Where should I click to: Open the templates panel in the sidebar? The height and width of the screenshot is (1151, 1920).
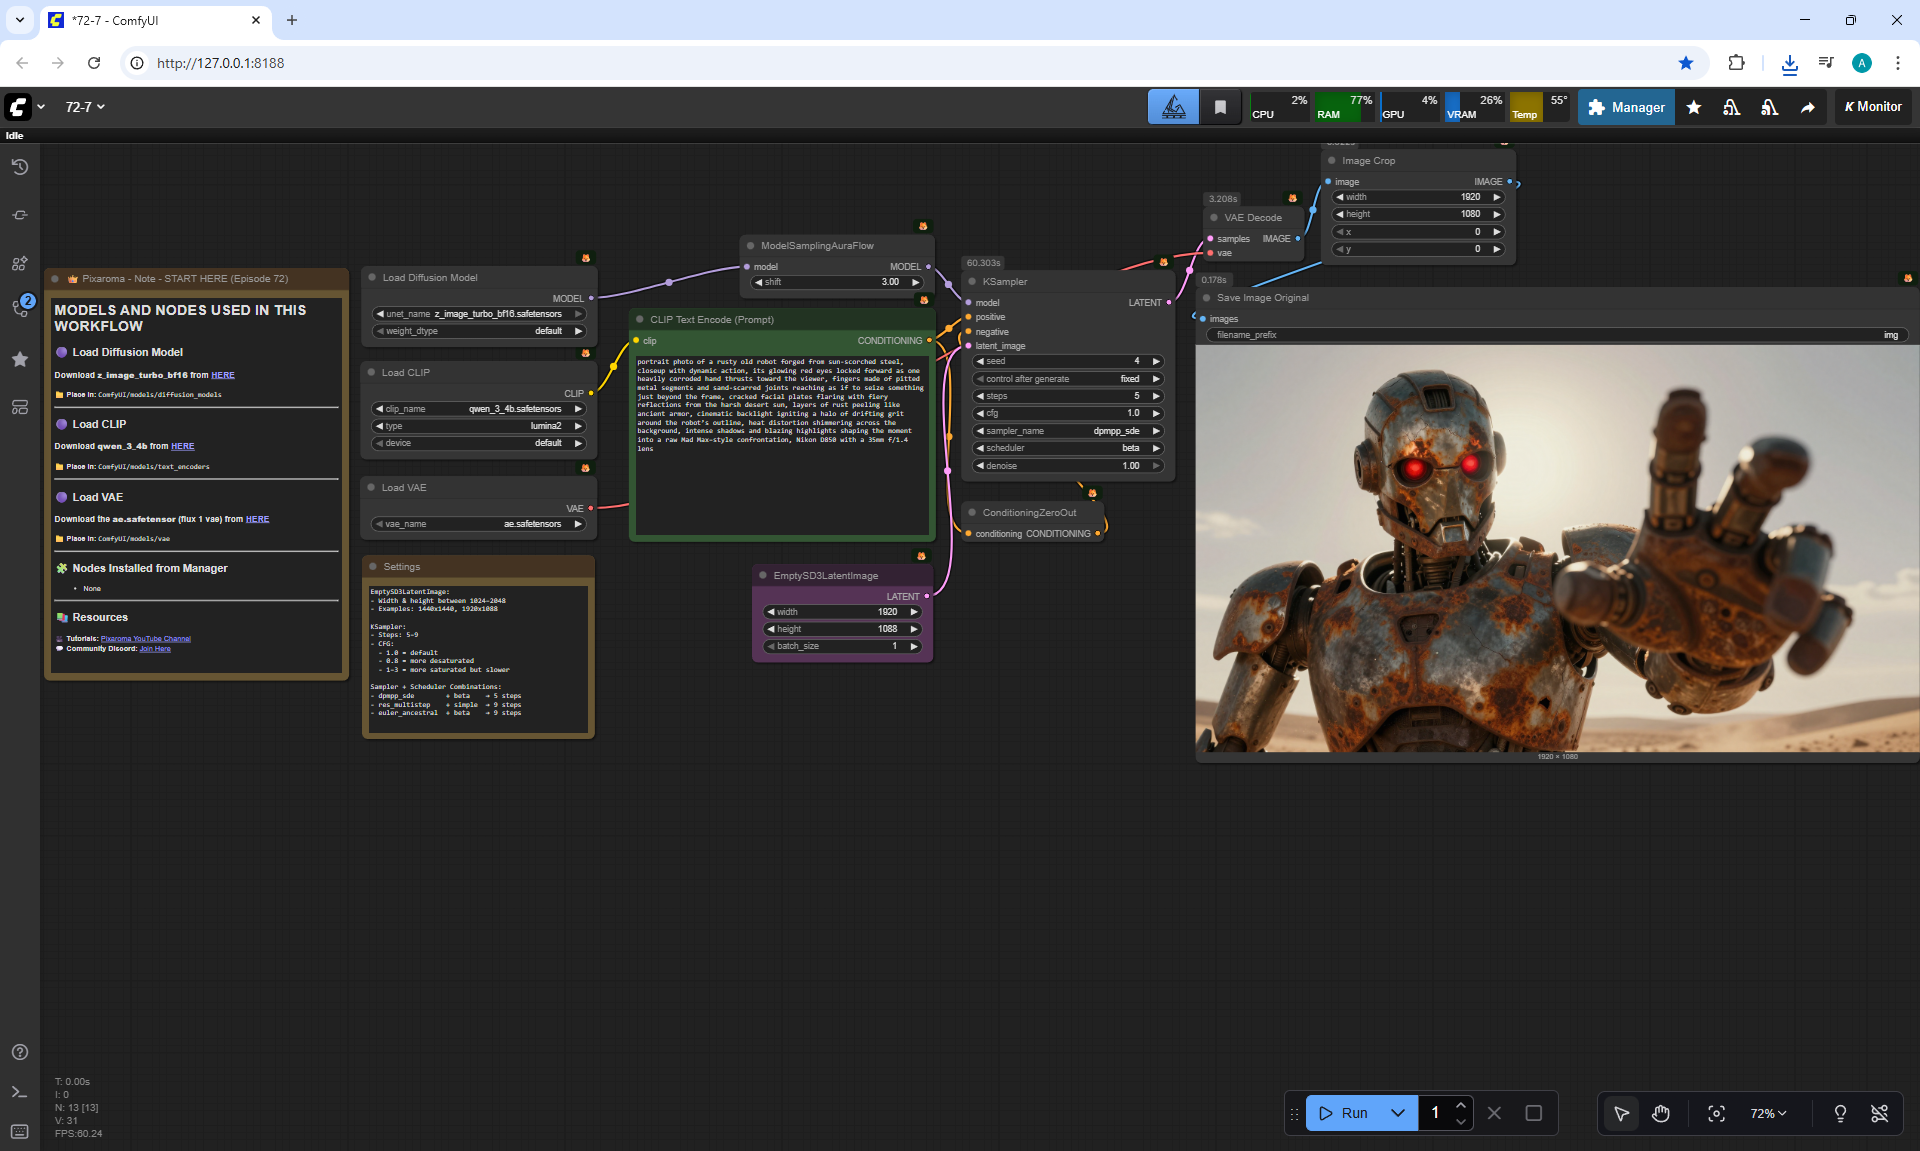(19, 407)
